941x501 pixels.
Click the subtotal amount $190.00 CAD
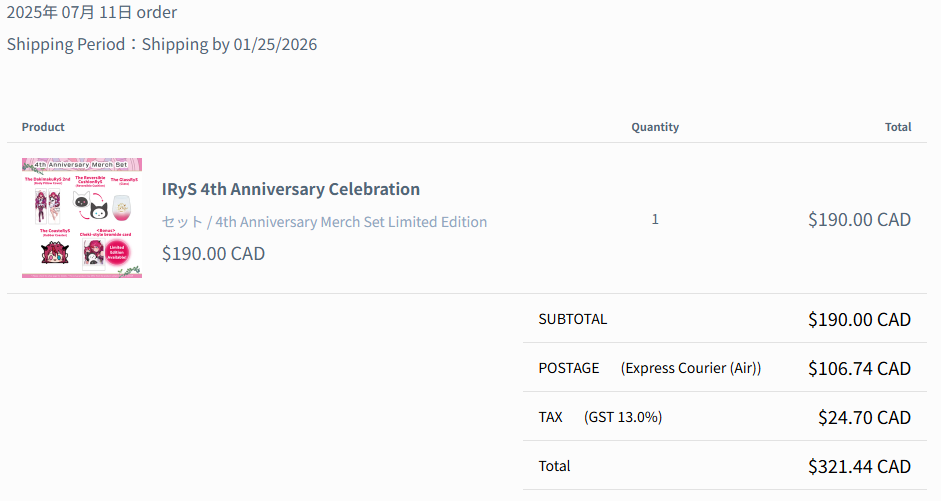(x=859, y=320)
